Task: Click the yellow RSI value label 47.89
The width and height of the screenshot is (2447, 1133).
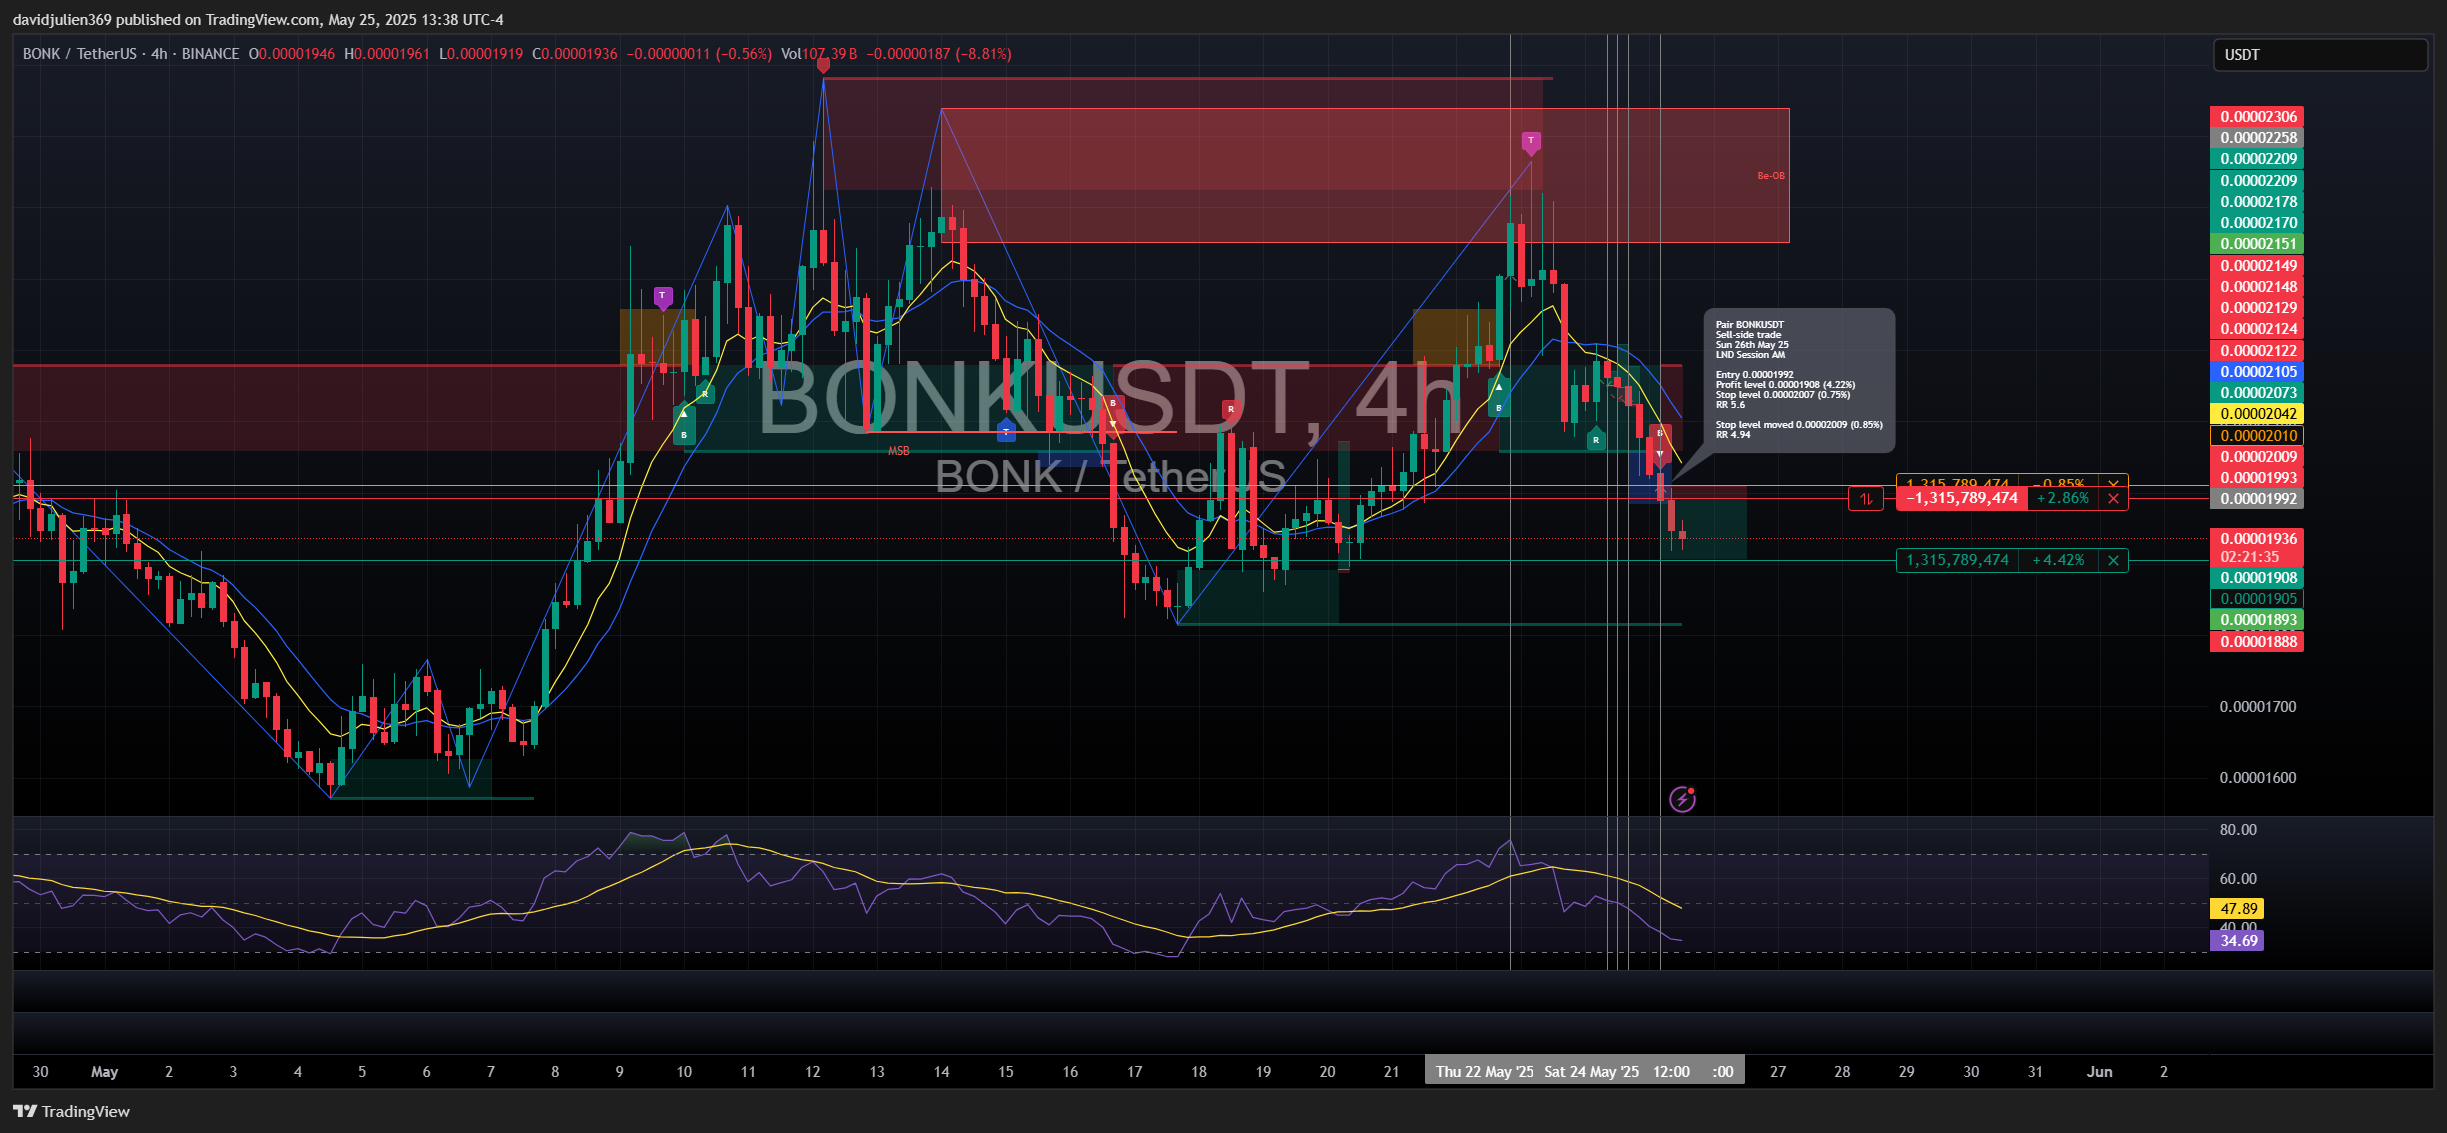Action: tap(2238, 909)
